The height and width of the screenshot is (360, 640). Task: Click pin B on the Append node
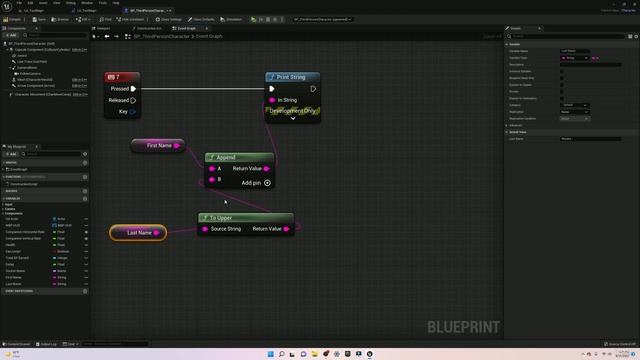(212, 179)
